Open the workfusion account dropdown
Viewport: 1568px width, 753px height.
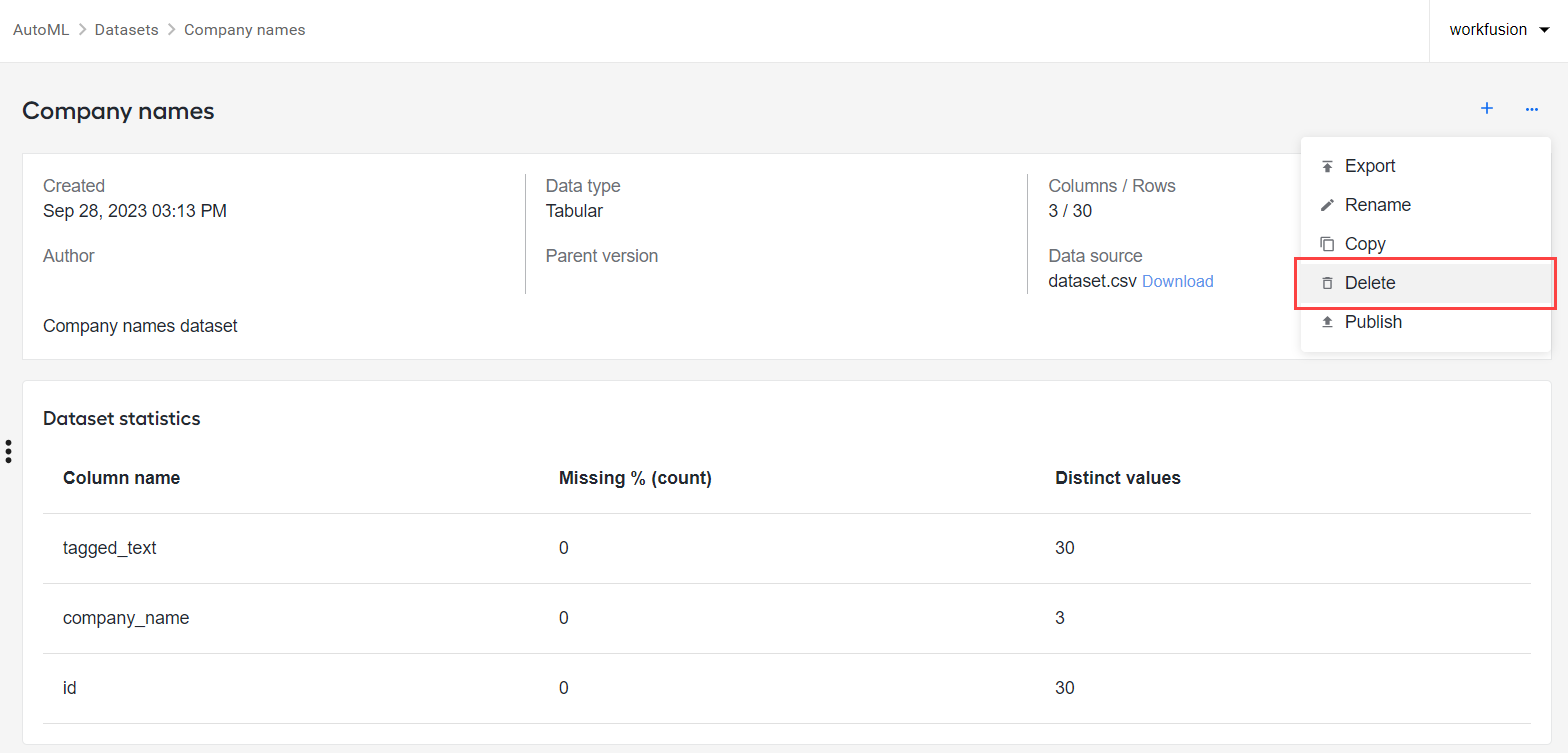1499,30
